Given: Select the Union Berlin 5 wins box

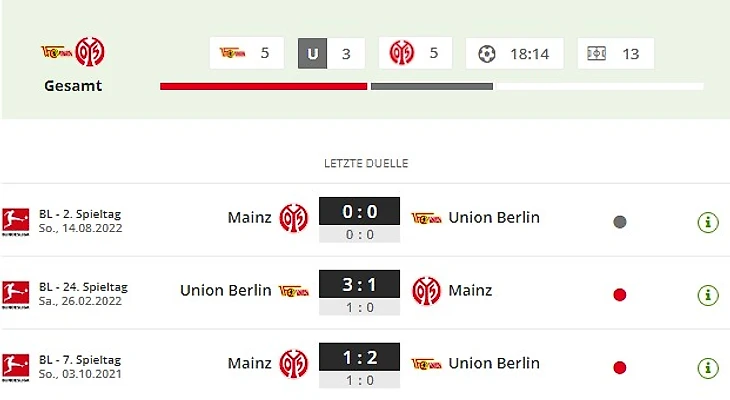Looking at the screenshot, I should click(246, 53).
